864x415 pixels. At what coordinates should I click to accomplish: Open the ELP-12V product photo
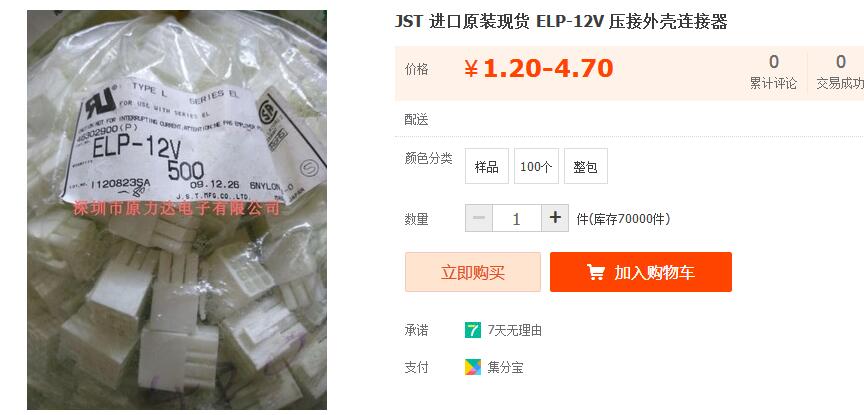[x=177, y=209]
